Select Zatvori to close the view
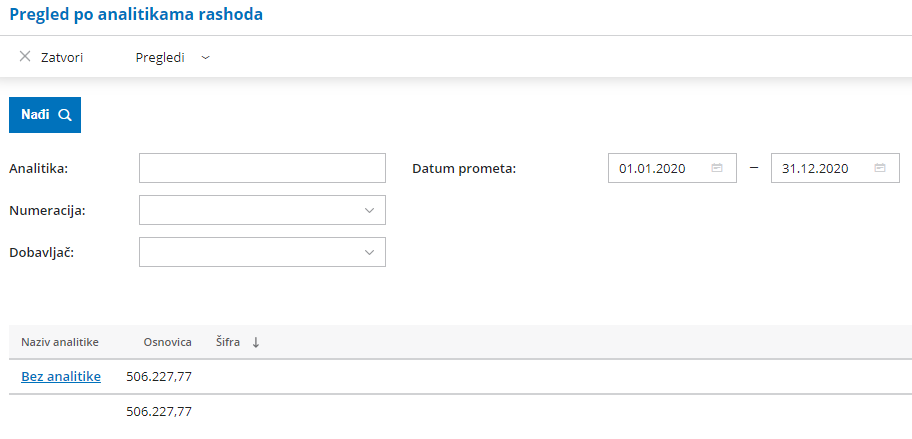This screenshot has width=912, height=439. (62, 58)
